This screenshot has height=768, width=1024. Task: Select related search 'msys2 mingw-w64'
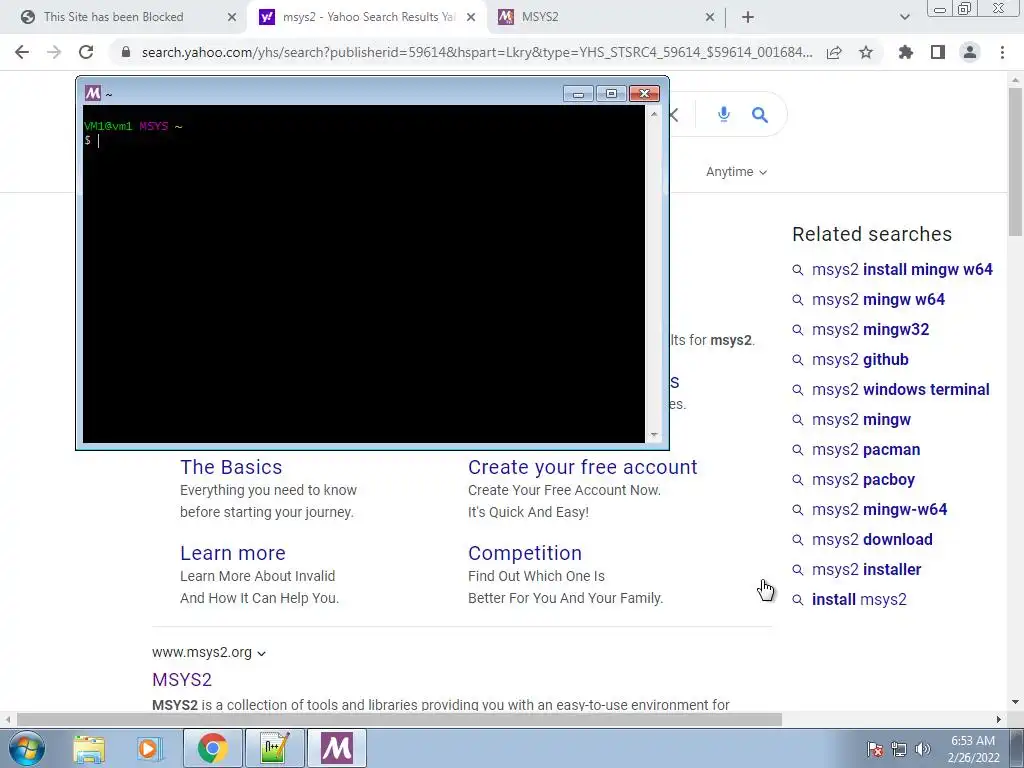pyautogui.click(x=879, y=510)
